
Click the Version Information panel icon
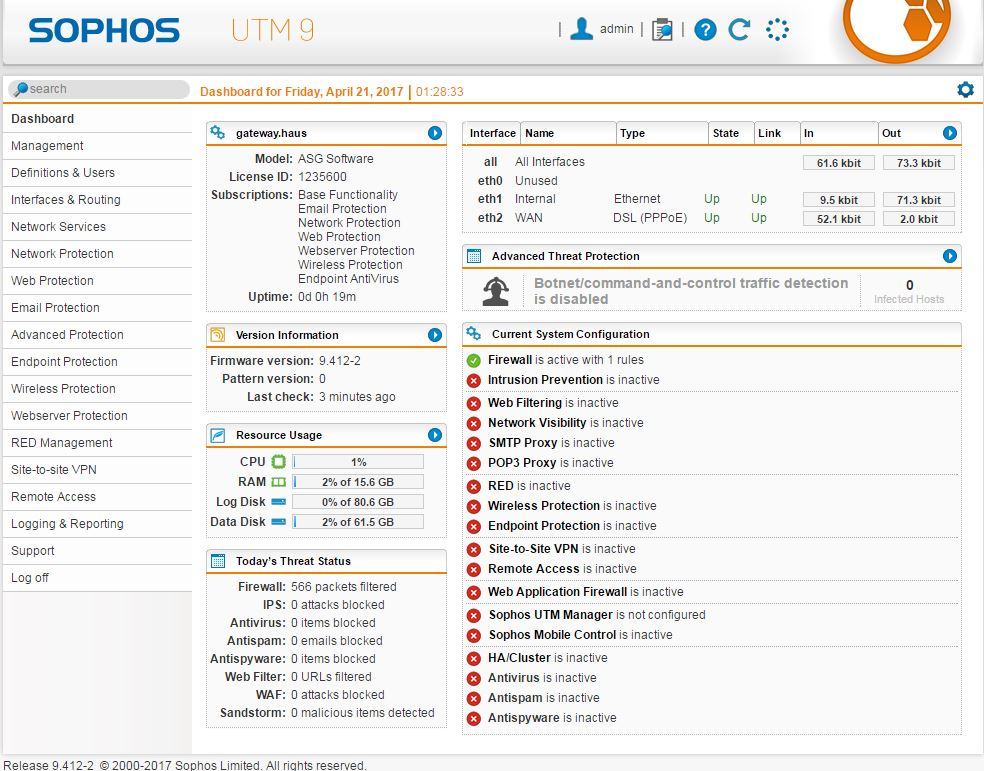(x=218, y=334)
